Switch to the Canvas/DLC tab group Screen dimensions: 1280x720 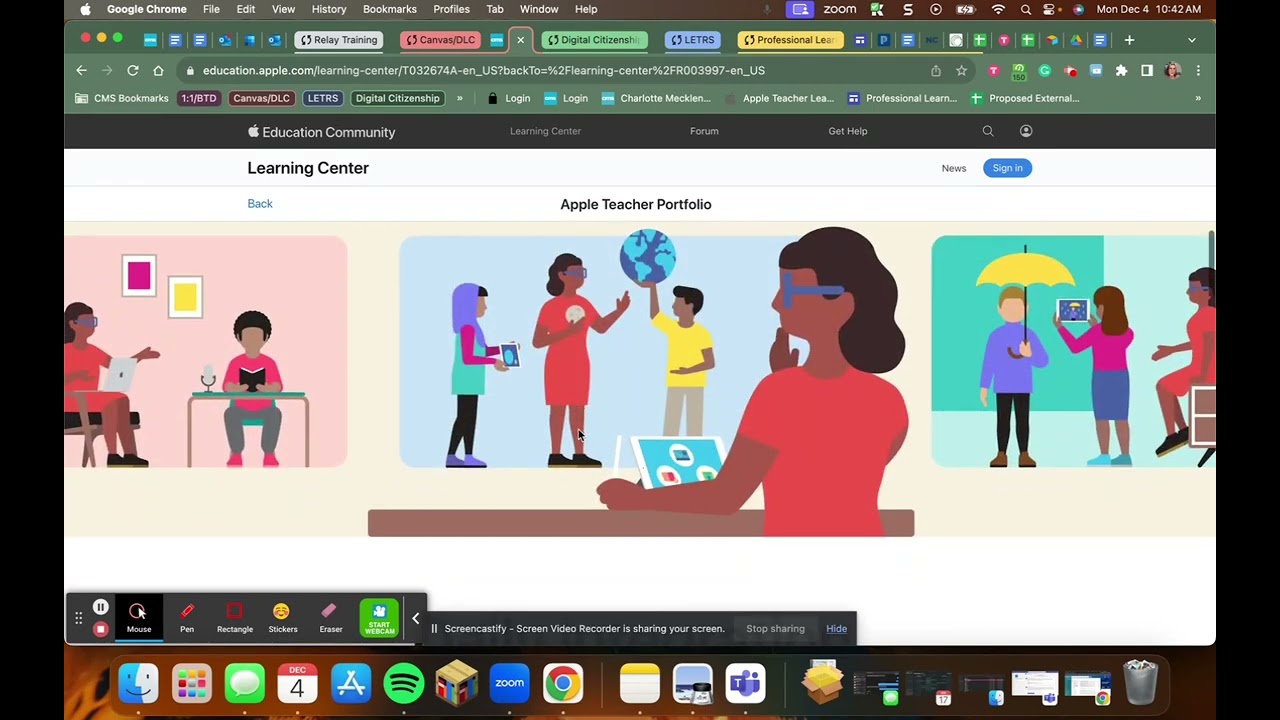pyautogui.click(x=440, y=40)
